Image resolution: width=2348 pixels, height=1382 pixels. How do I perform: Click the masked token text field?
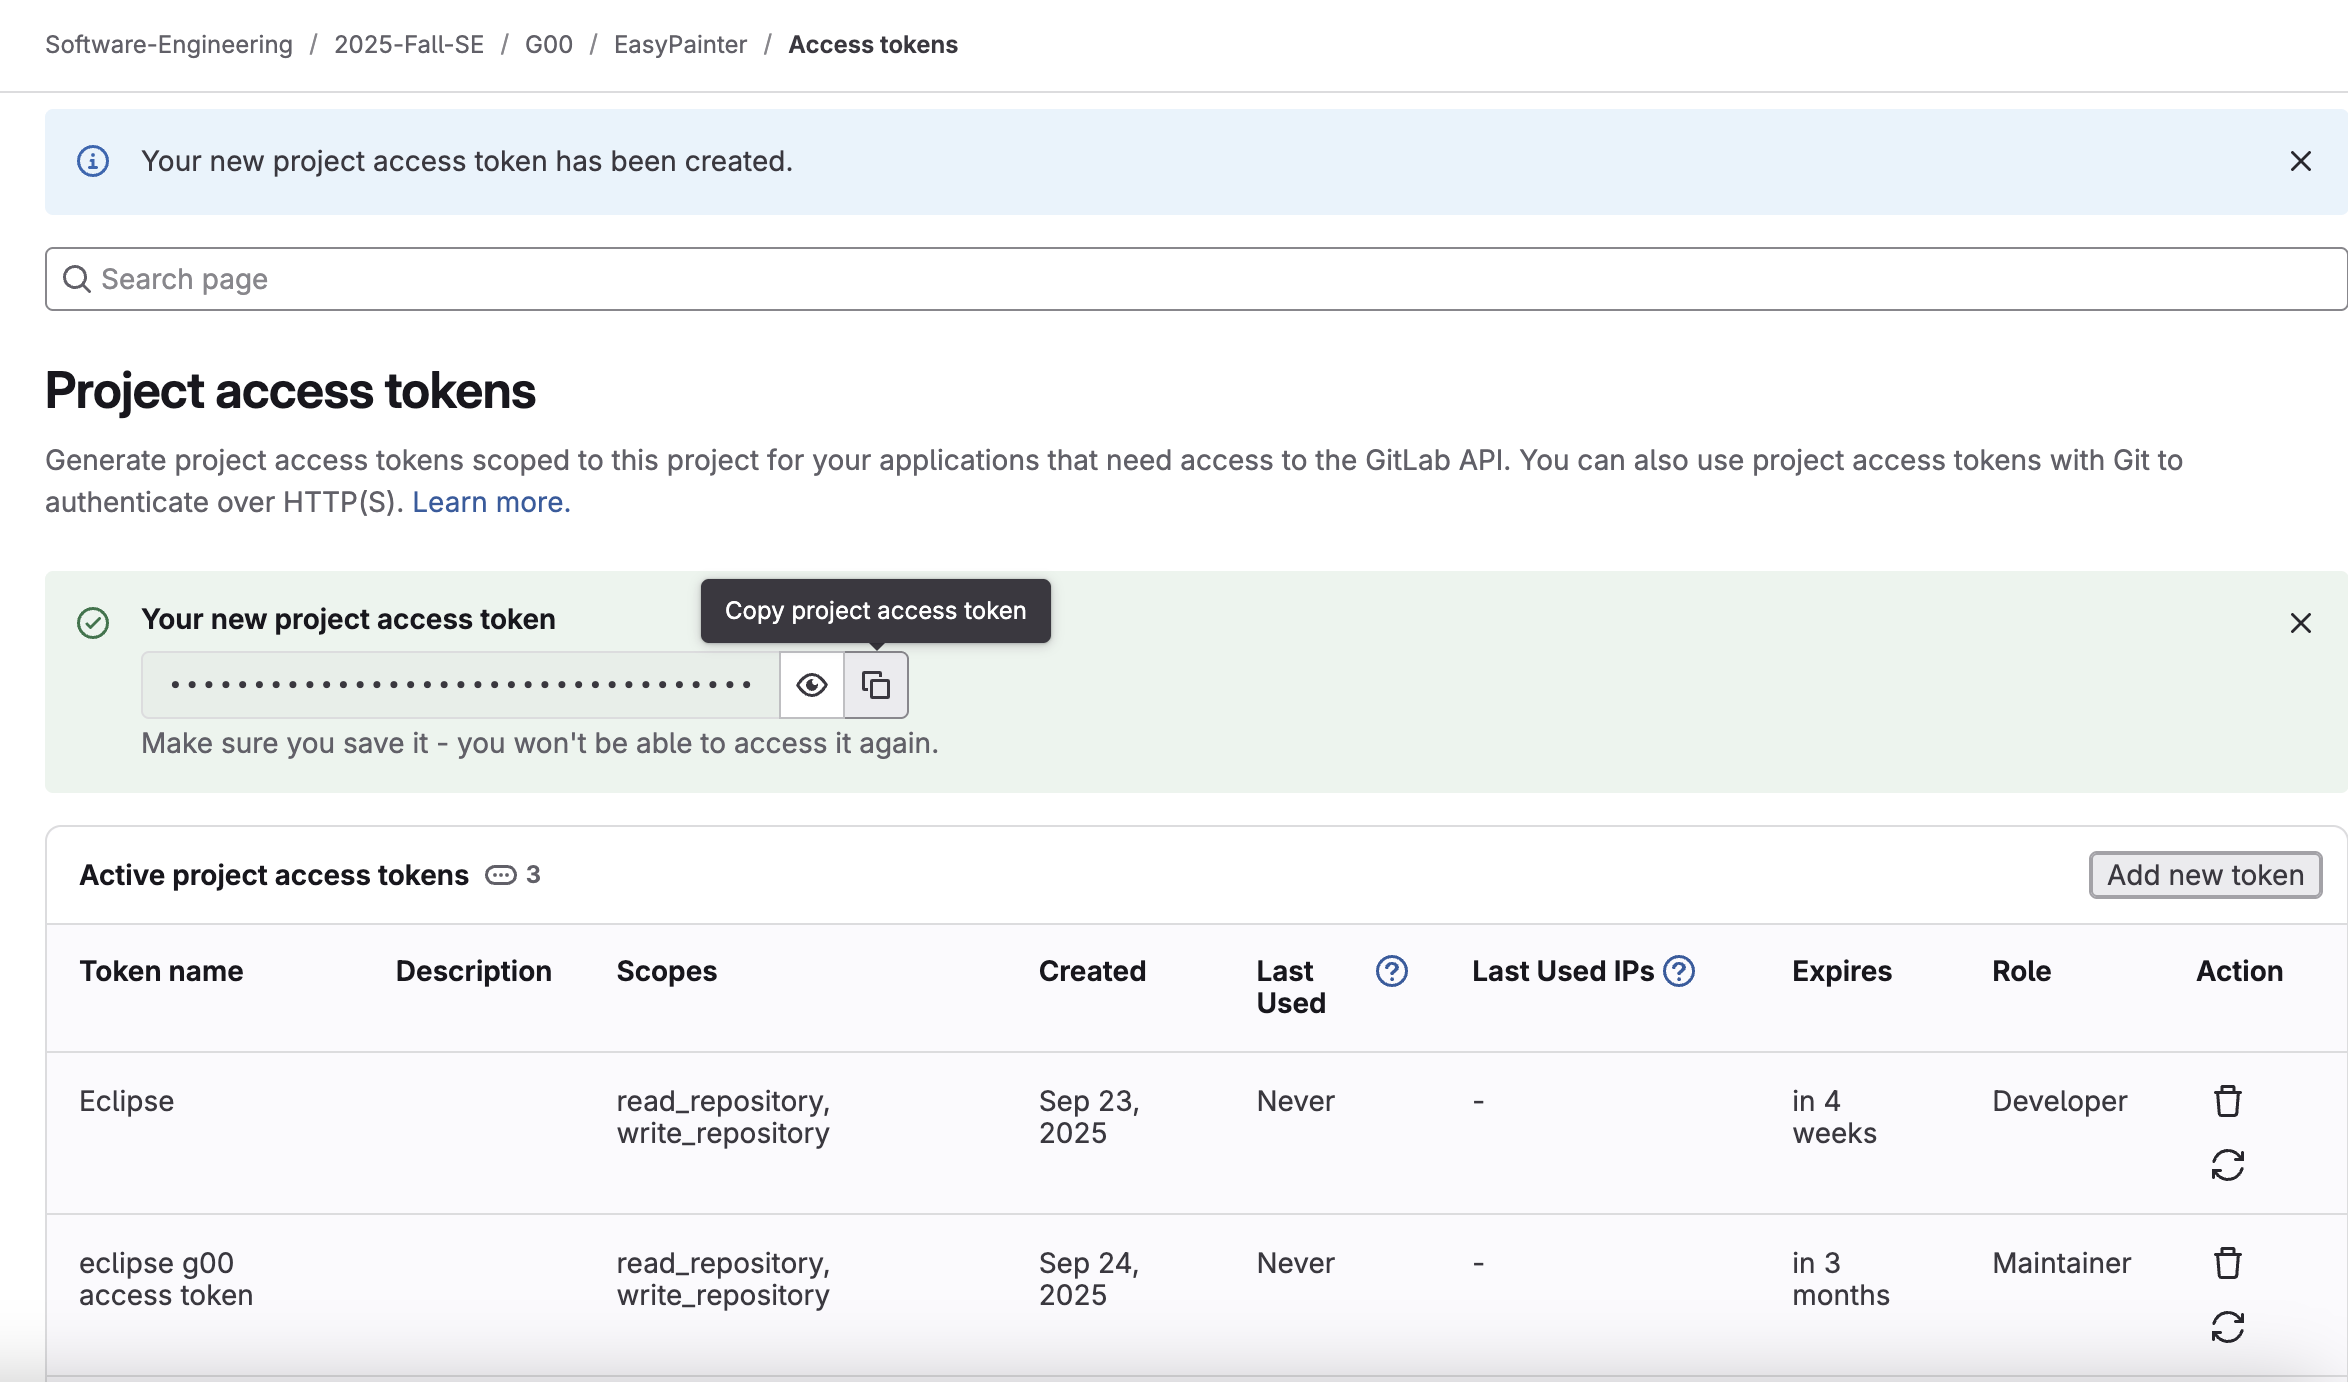[x=460, y=685]
